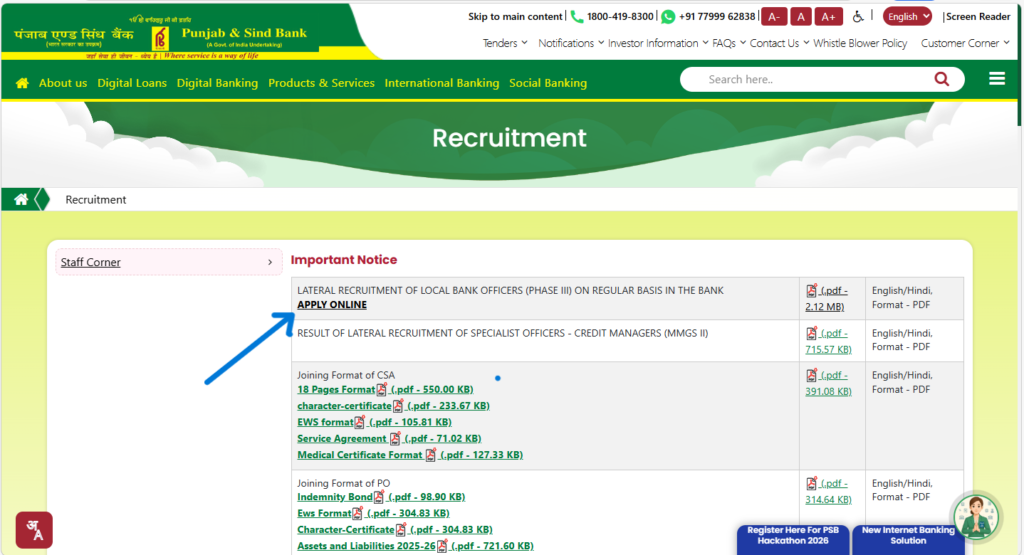Open the Indemnity Bond link
Screen dimensions: 1024x555
334,497
